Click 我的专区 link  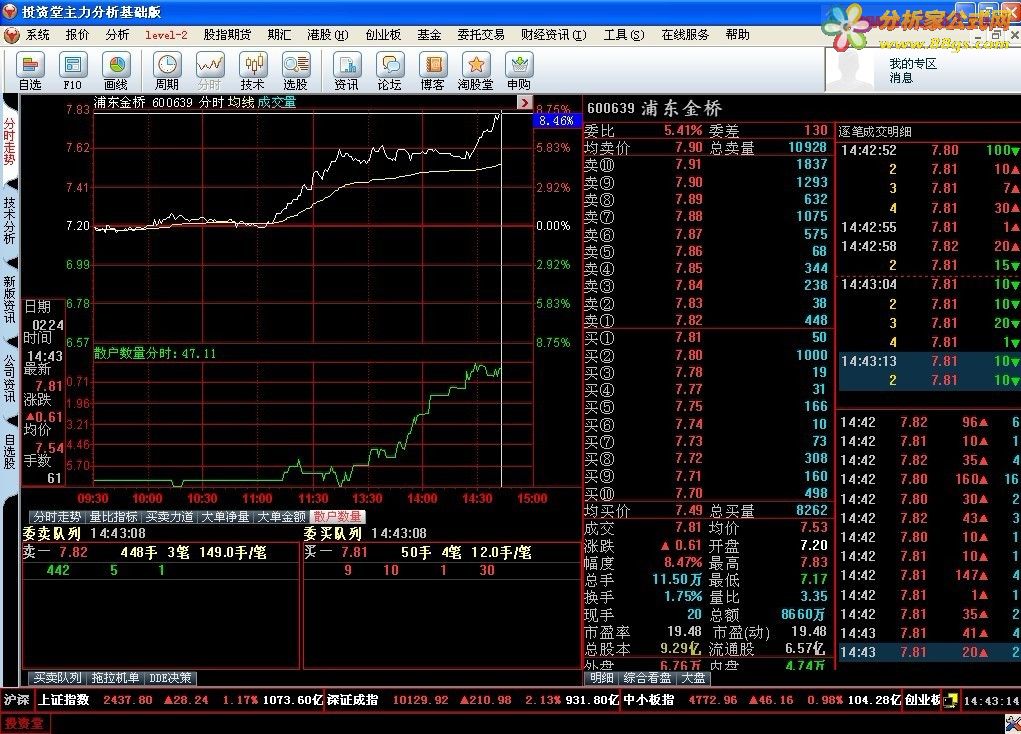913,64
